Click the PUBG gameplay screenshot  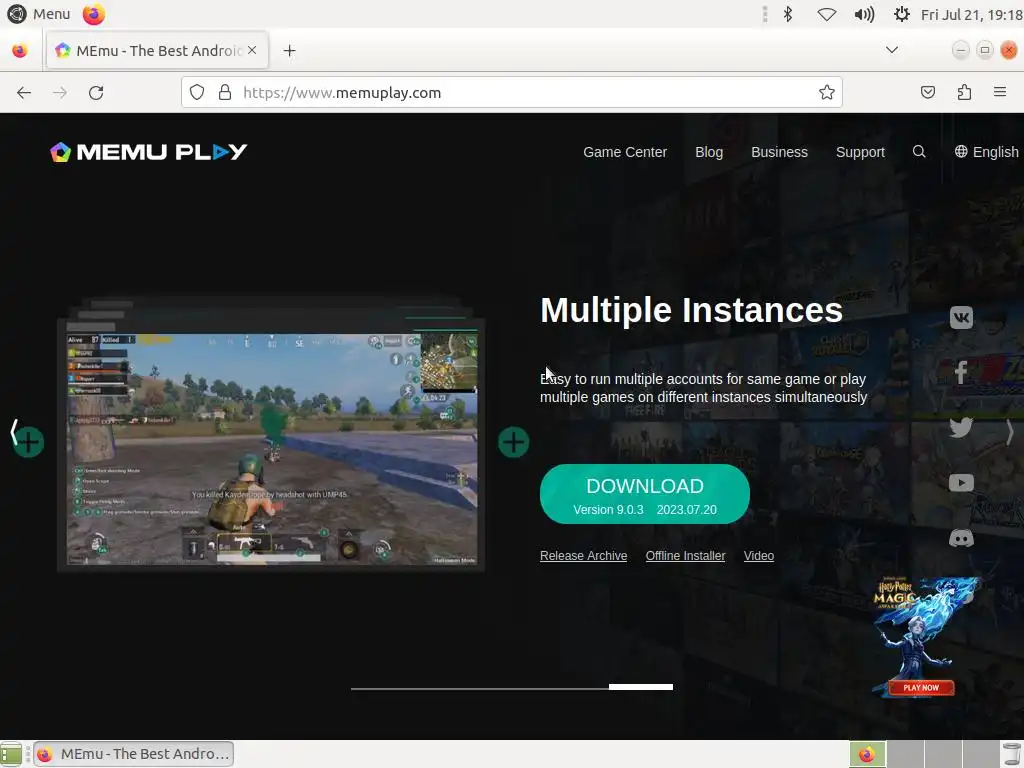[271, 449]
